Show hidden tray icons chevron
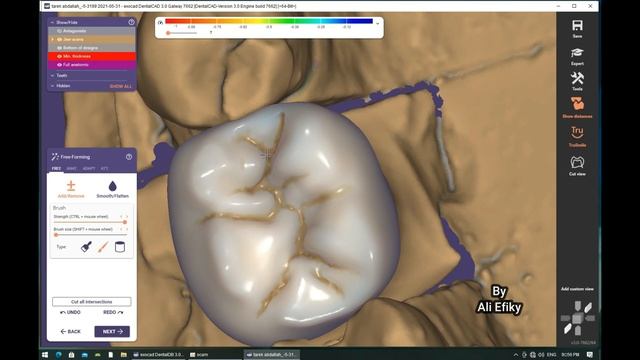Screen dimensions: 640x360 point(516,355)
